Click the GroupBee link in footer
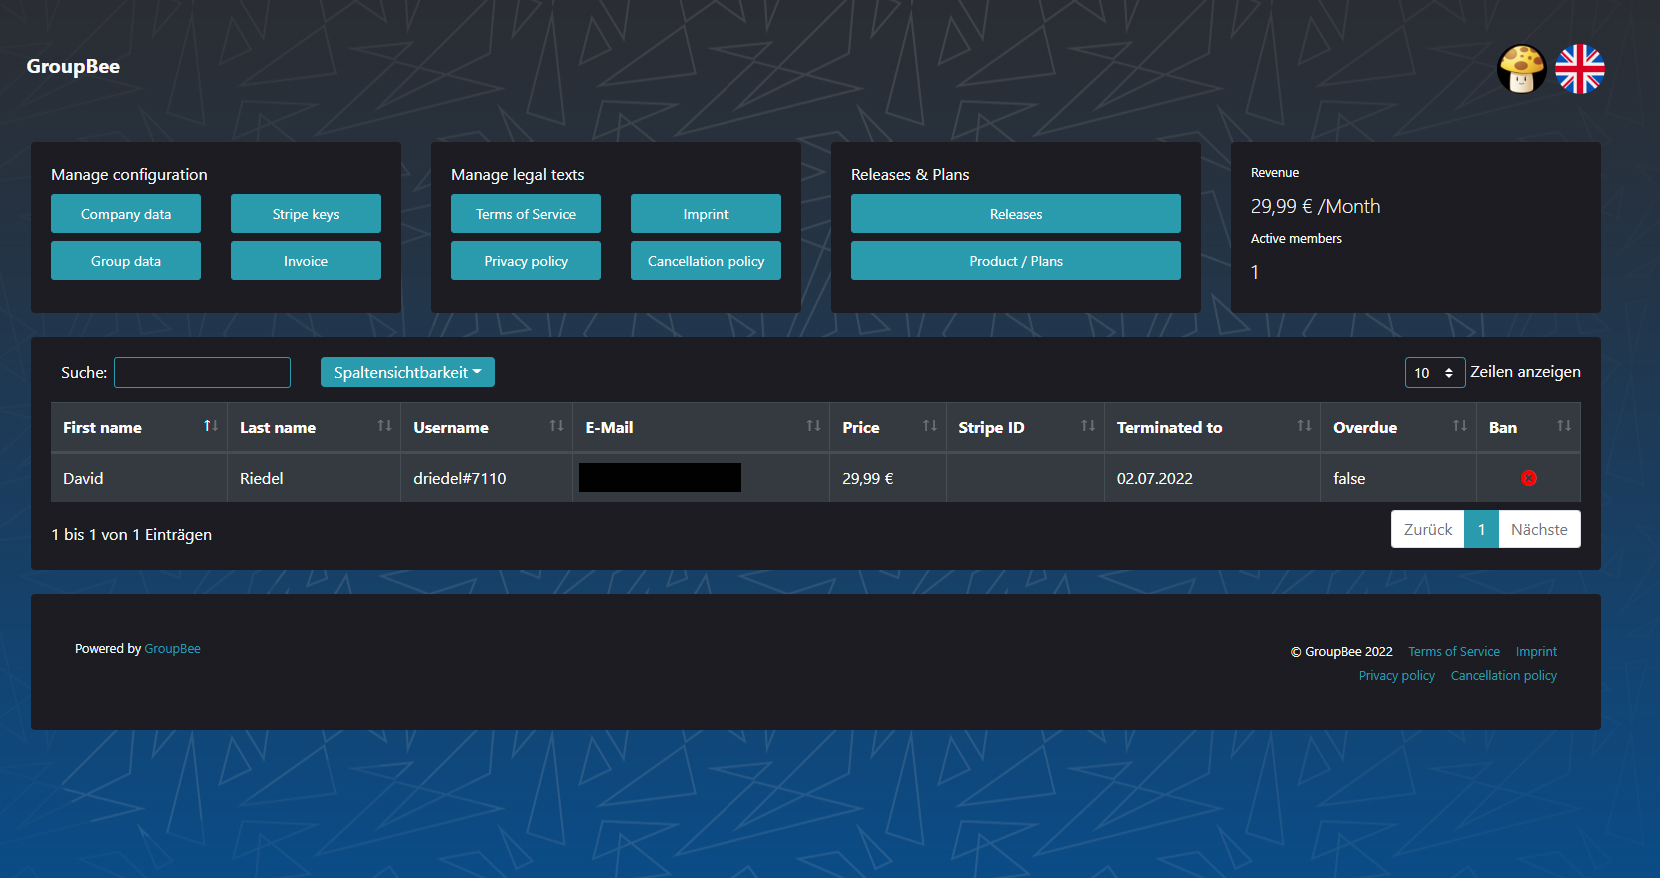This screenshot has width=1660, height=878. click(172, 649)
